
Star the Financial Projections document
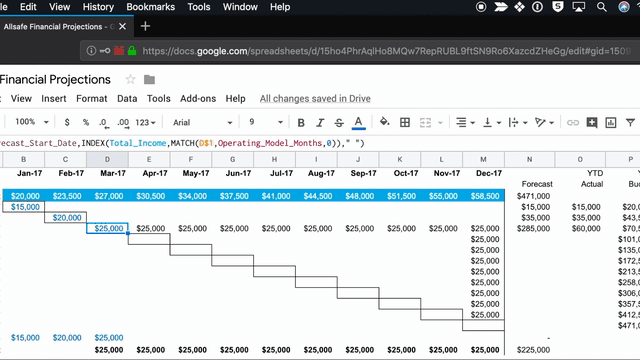pyautogui.click(x=130, y=79)
